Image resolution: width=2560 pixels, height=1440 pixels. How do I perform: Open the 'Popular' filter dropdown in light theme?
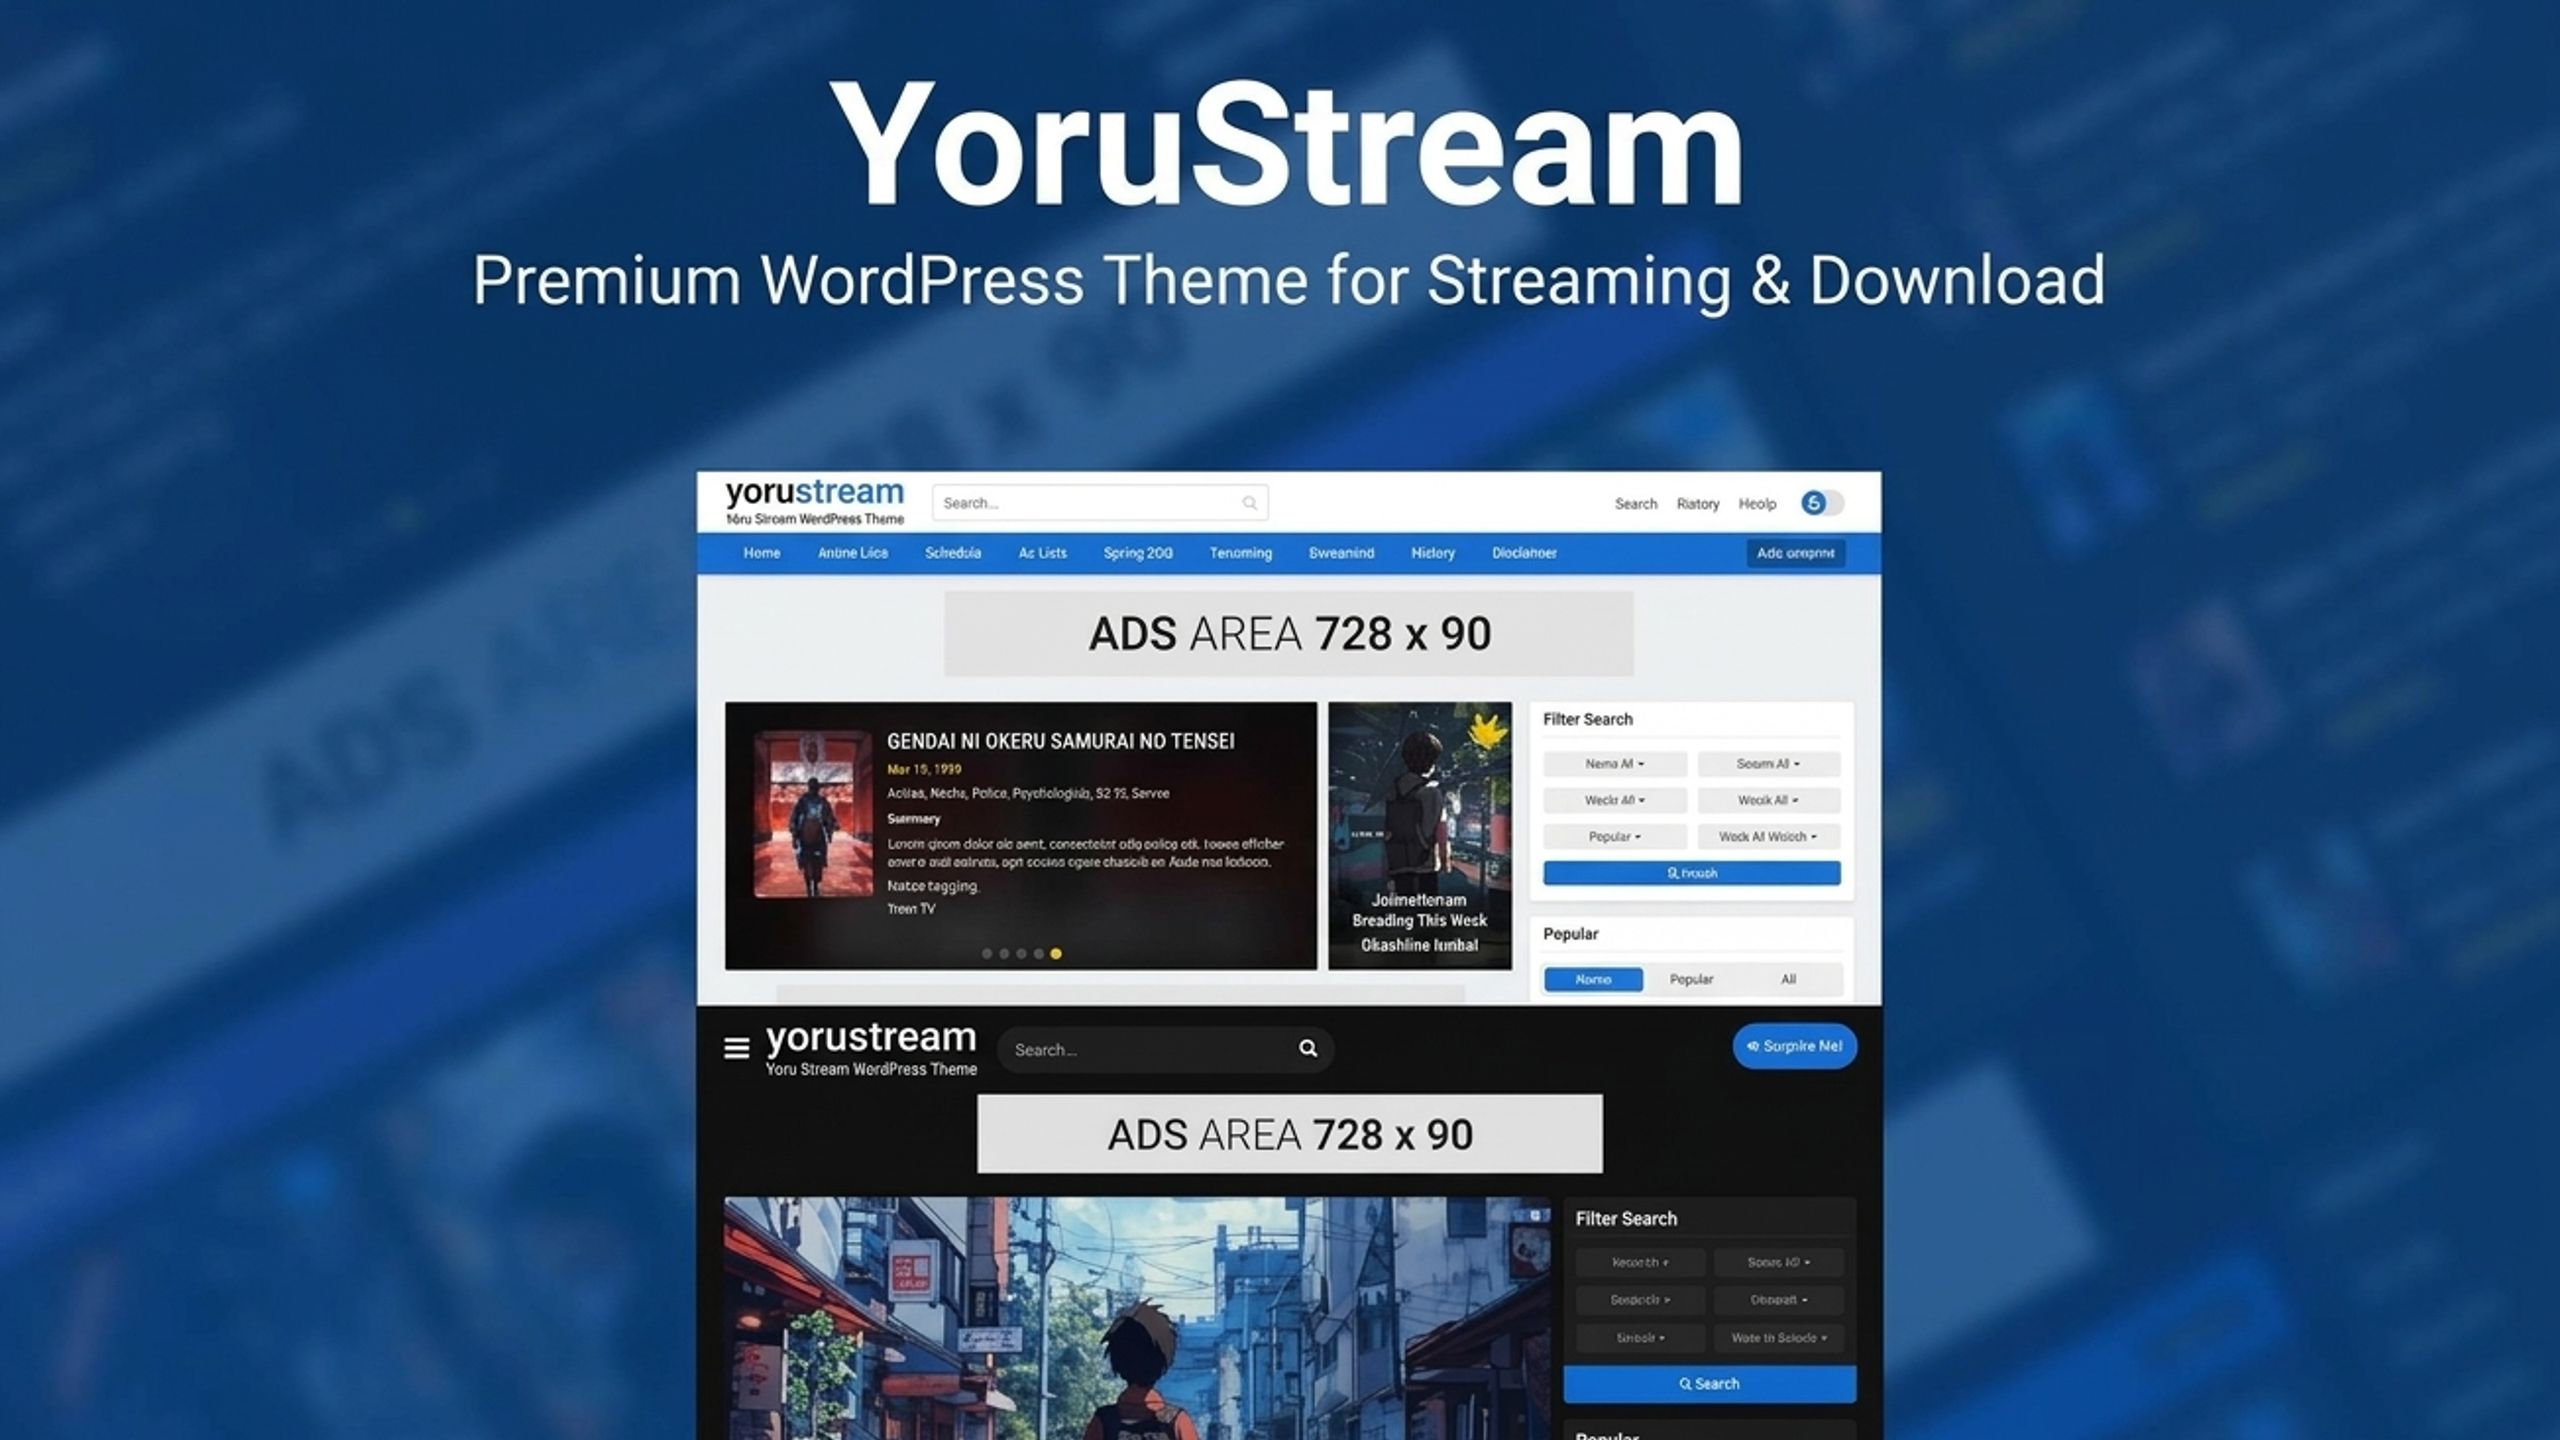(x=1615, y=836)
